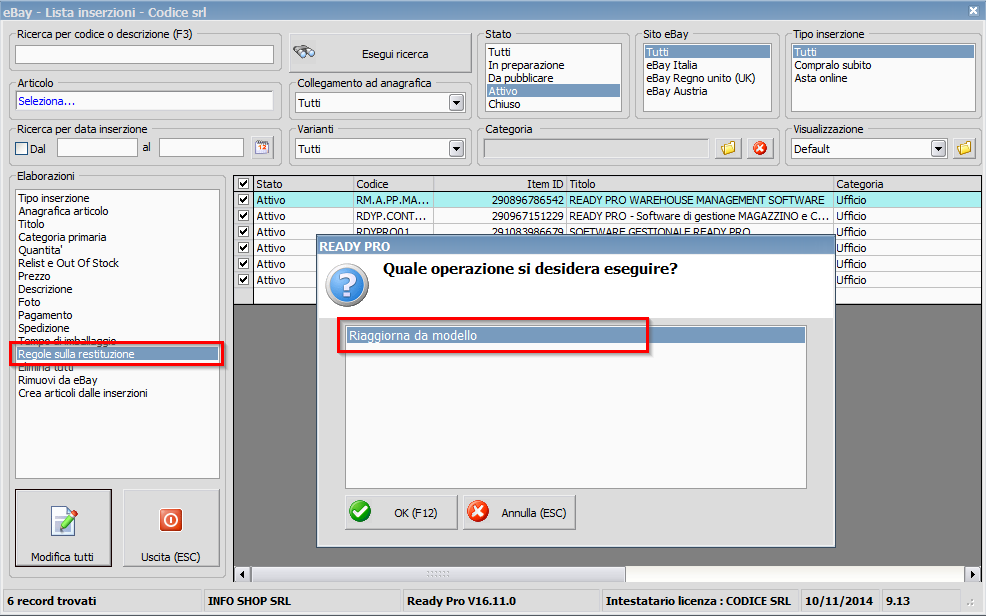
Task: Select 'Compralo subito' insertion type
Action: pos(883,65)
